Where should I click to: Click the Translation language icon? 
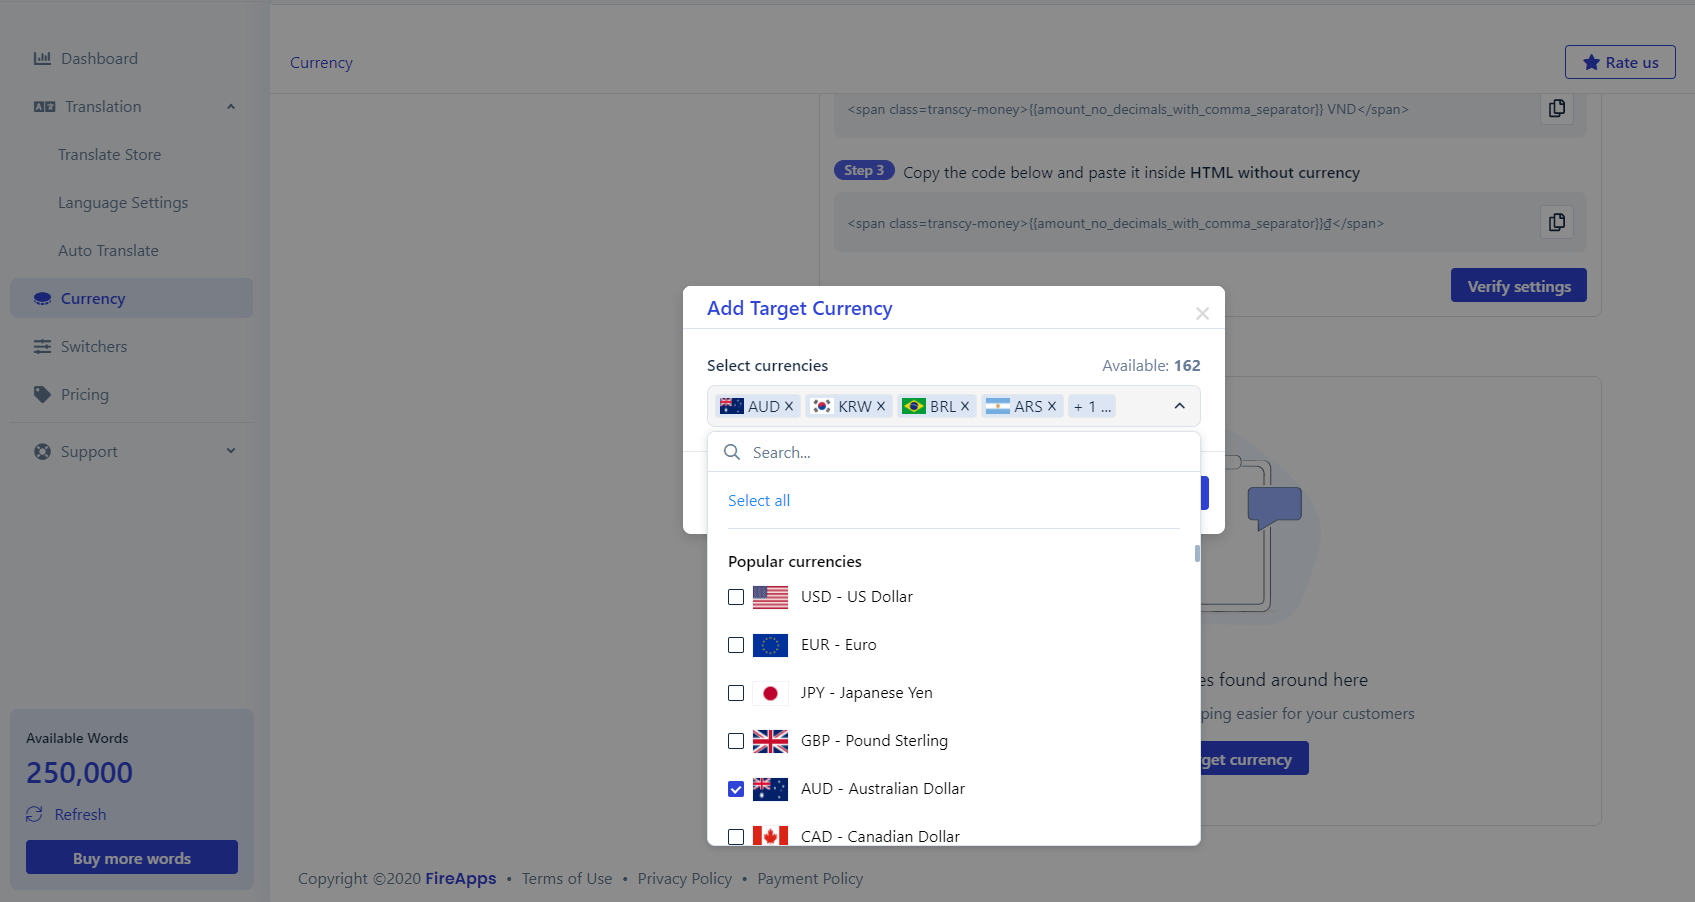[x=44, y=107]
